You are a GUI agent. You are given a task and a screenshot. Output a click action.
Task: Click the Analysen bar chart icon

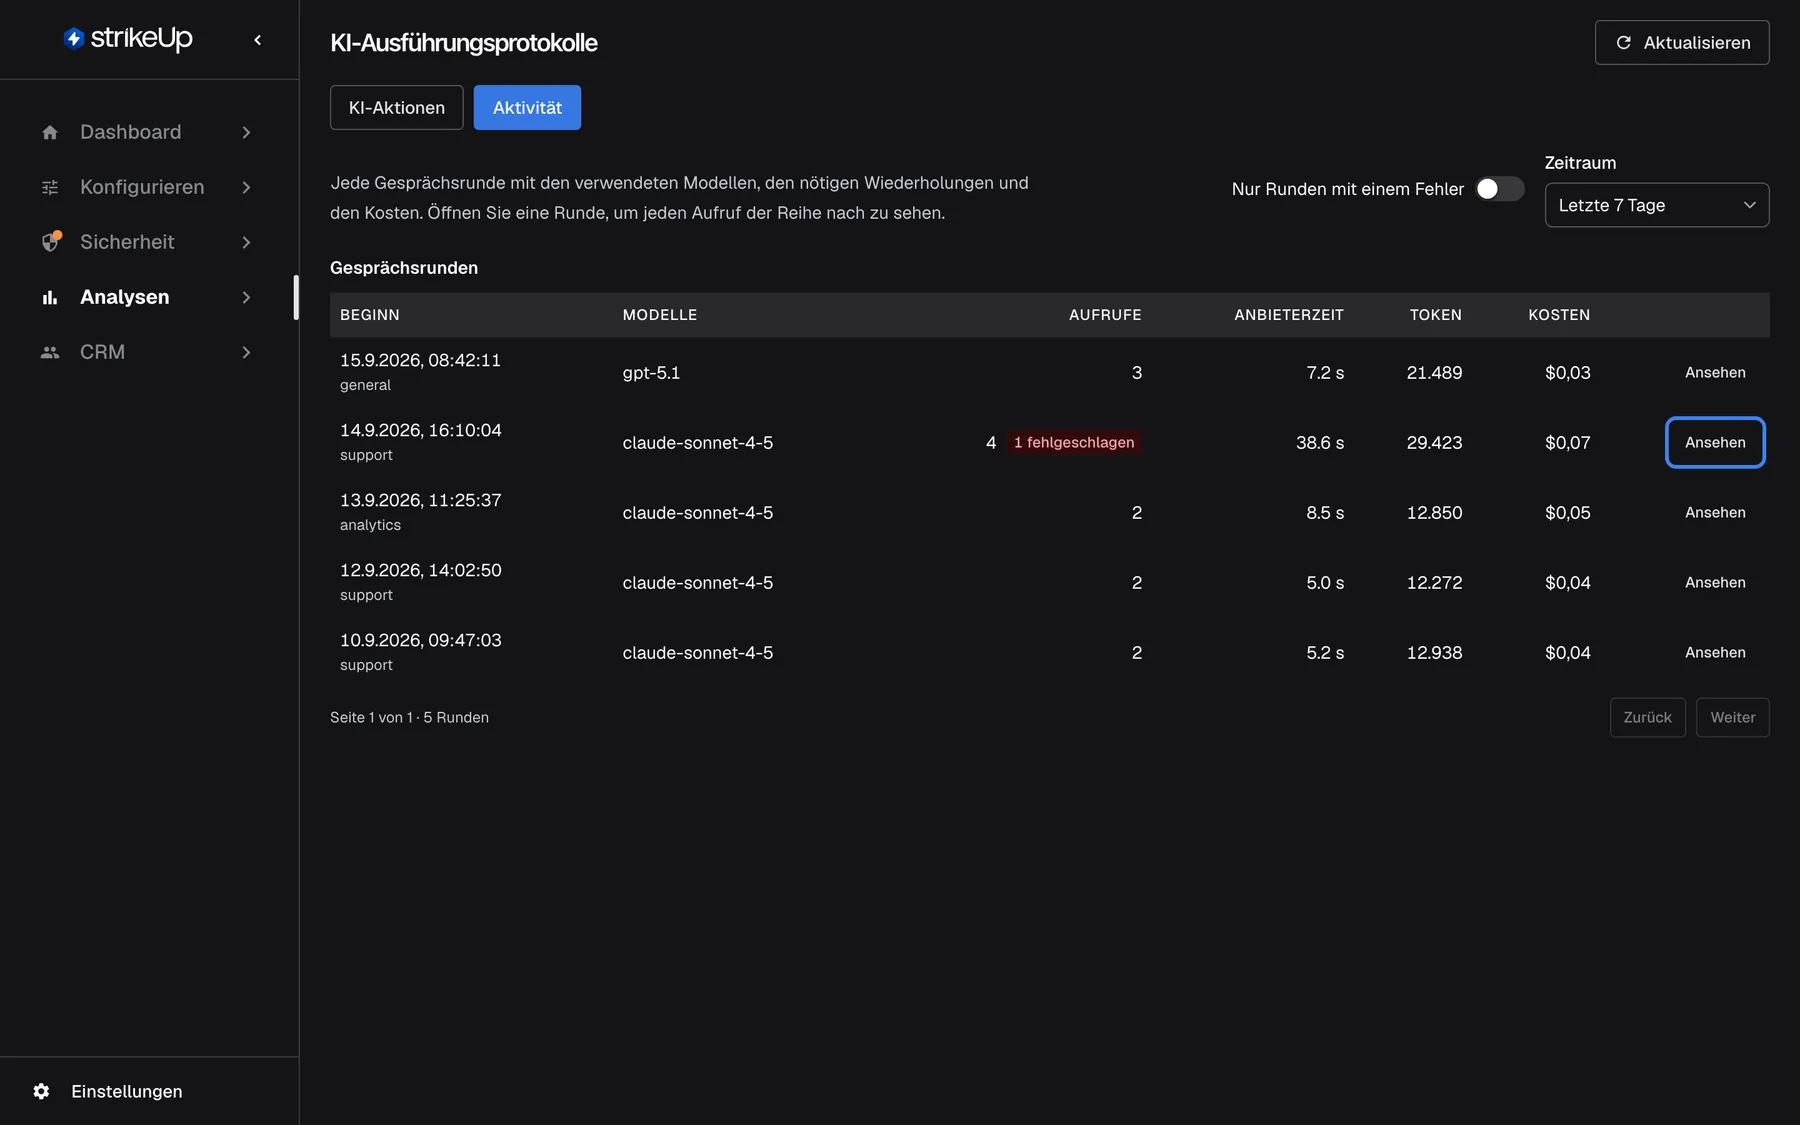pyautogui.click(x=50, y=297)
